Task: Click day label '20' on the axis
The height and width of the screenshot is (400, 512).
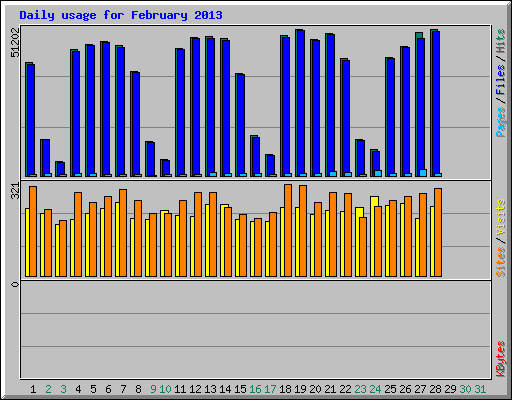Action: click(315, 389)
